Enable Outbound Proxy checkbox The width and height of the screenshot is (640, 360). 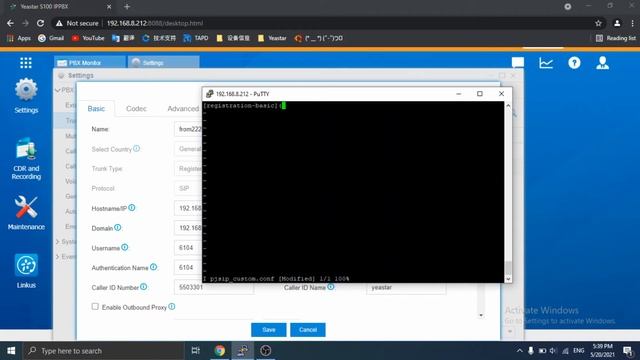click(95, 306)
